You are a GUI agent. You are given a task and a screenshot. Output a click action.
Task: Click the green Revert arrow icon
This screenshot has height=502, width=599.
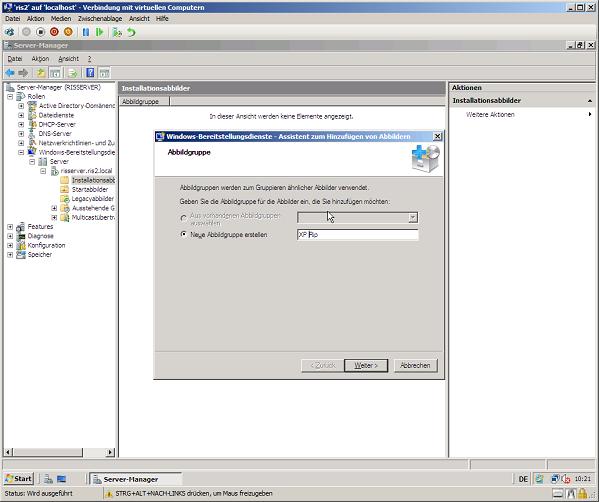coord(131,32)
